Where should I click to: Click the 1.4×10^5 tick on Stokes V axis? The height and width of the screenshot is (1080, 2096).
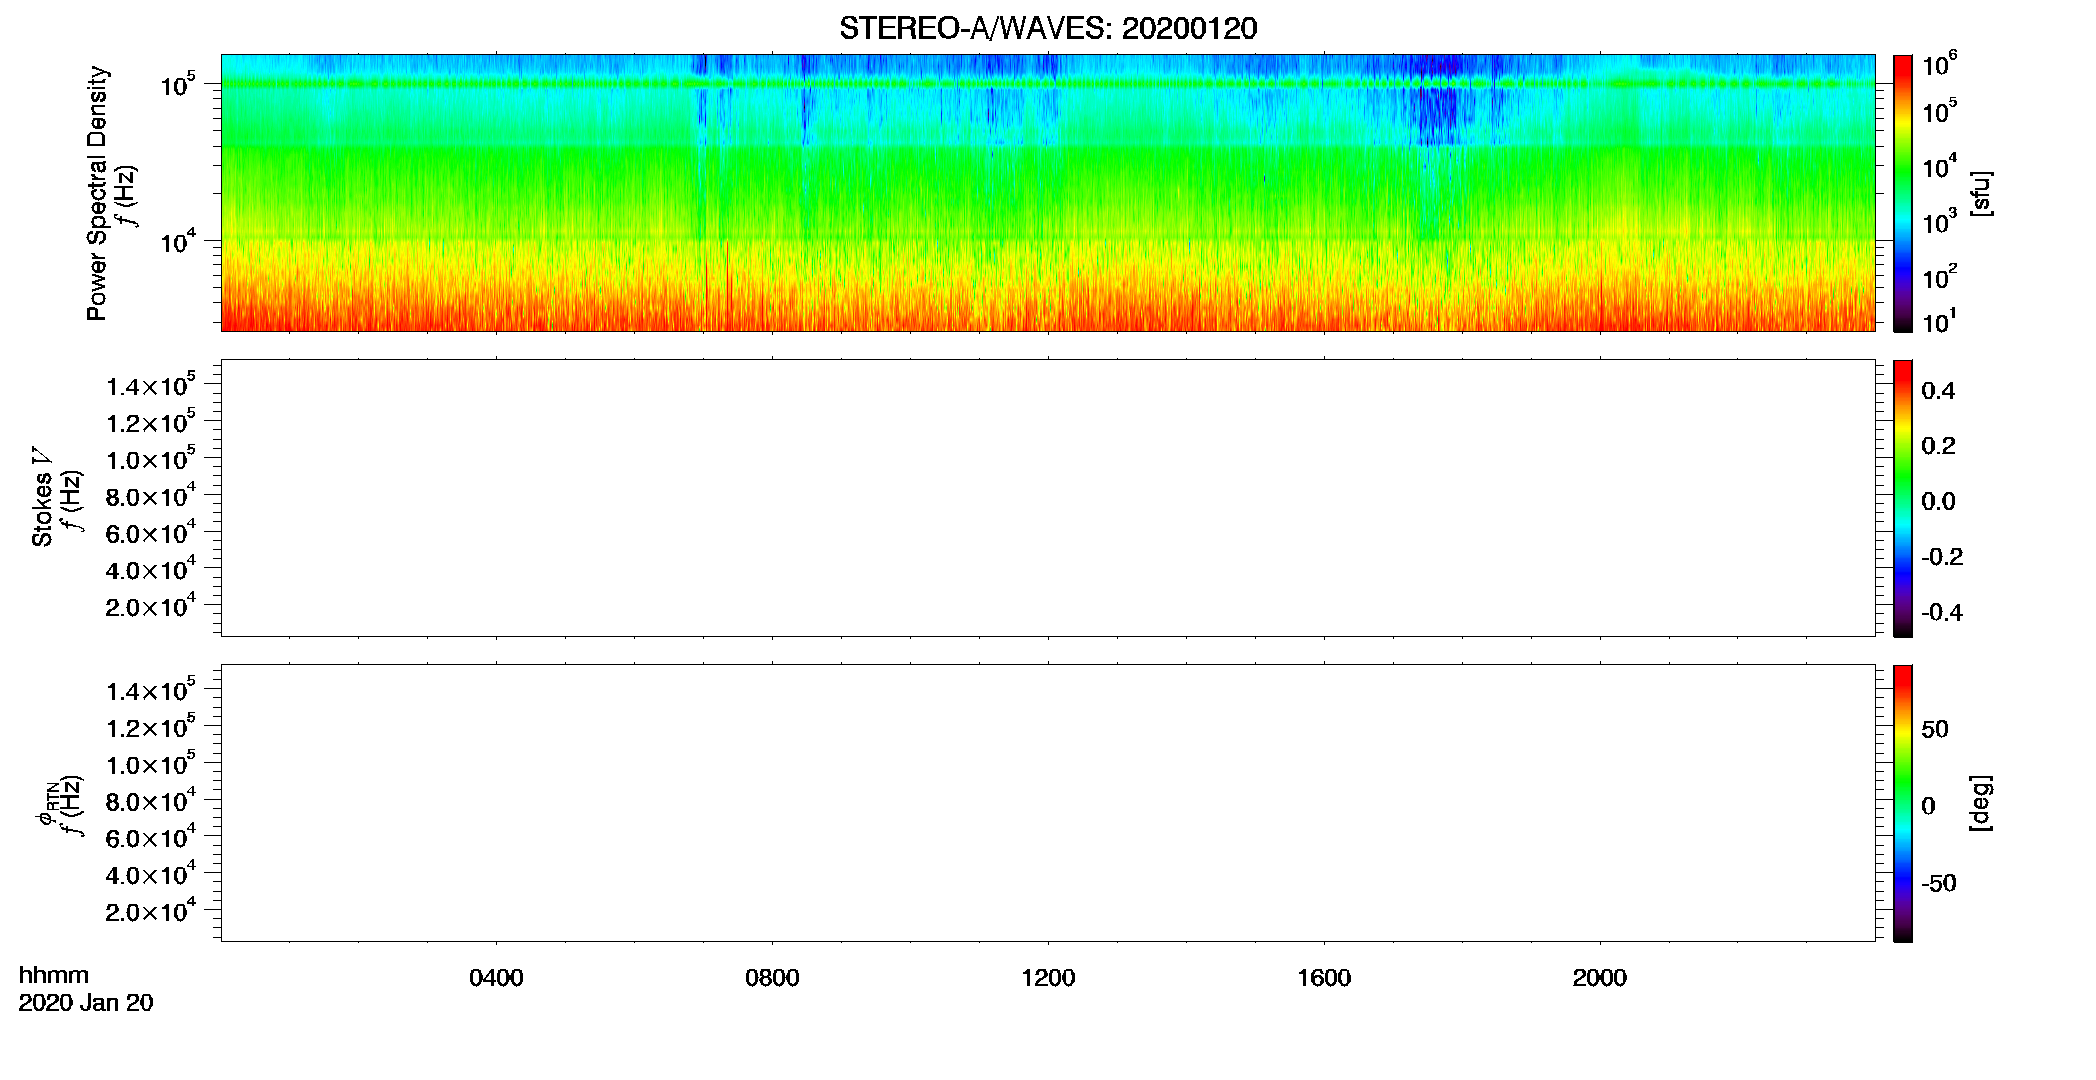151,385
